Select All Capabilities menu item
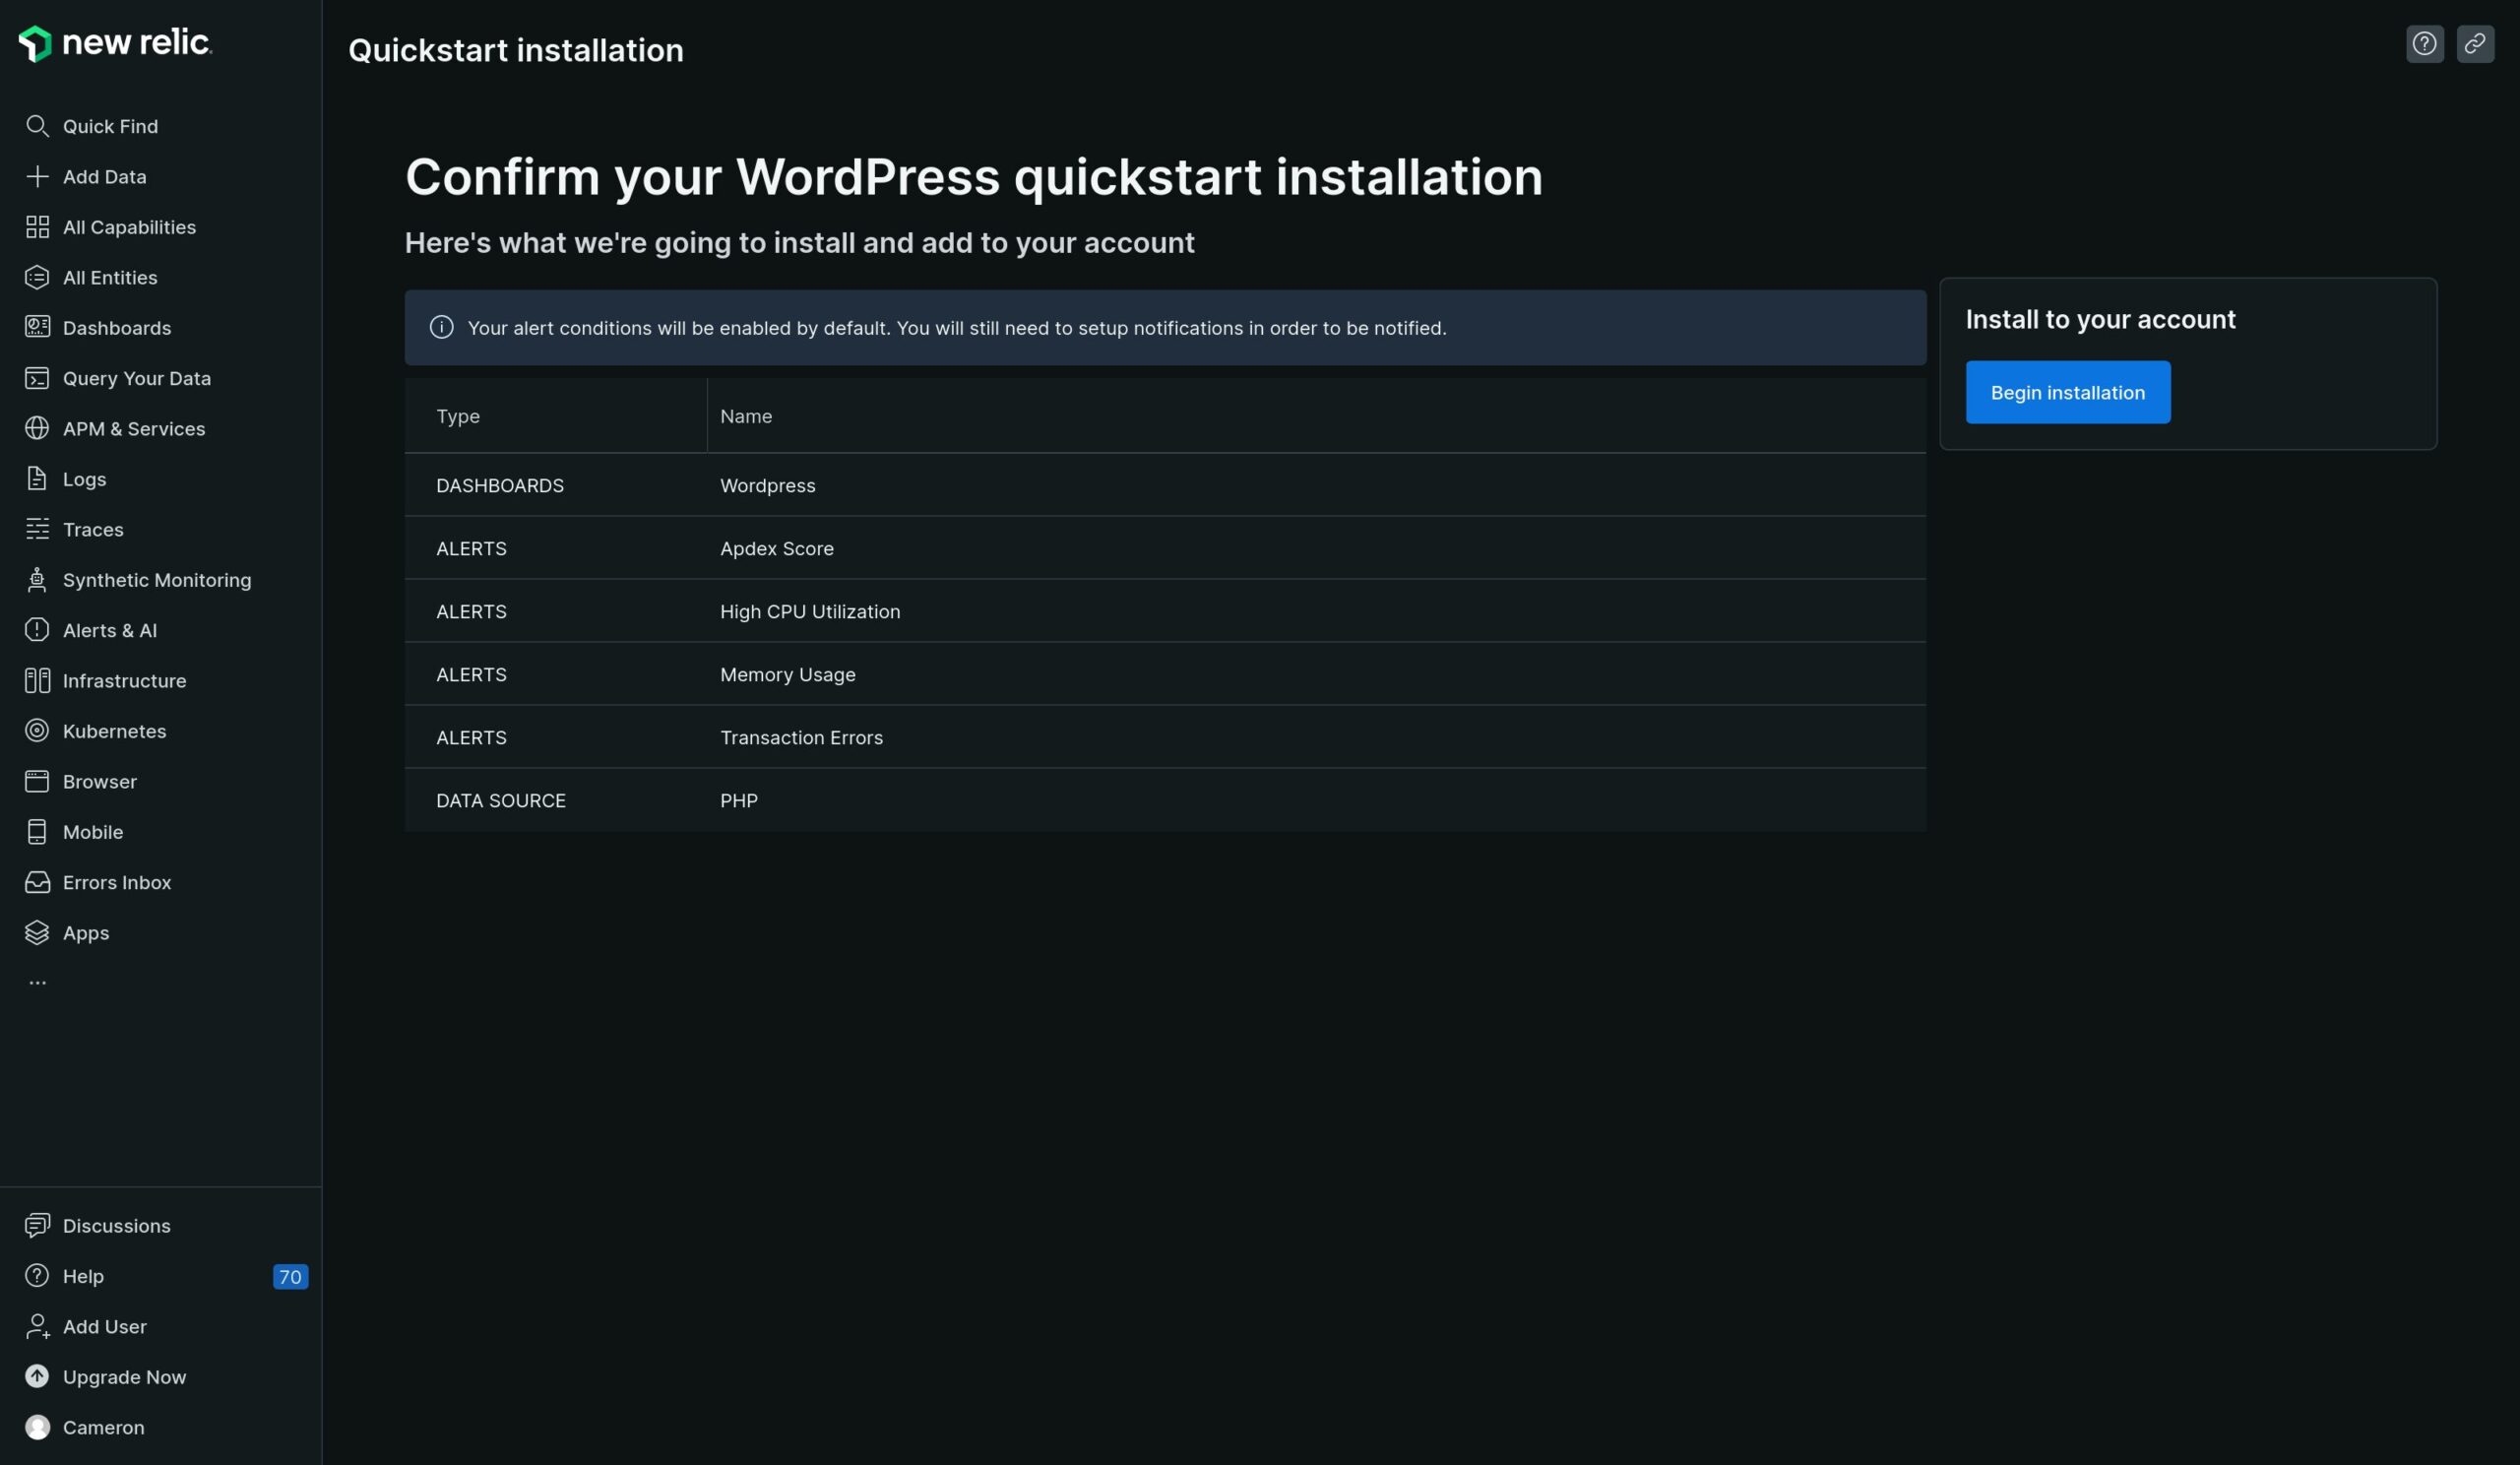The image size is (2520, 1465). [x=129, y=226]
